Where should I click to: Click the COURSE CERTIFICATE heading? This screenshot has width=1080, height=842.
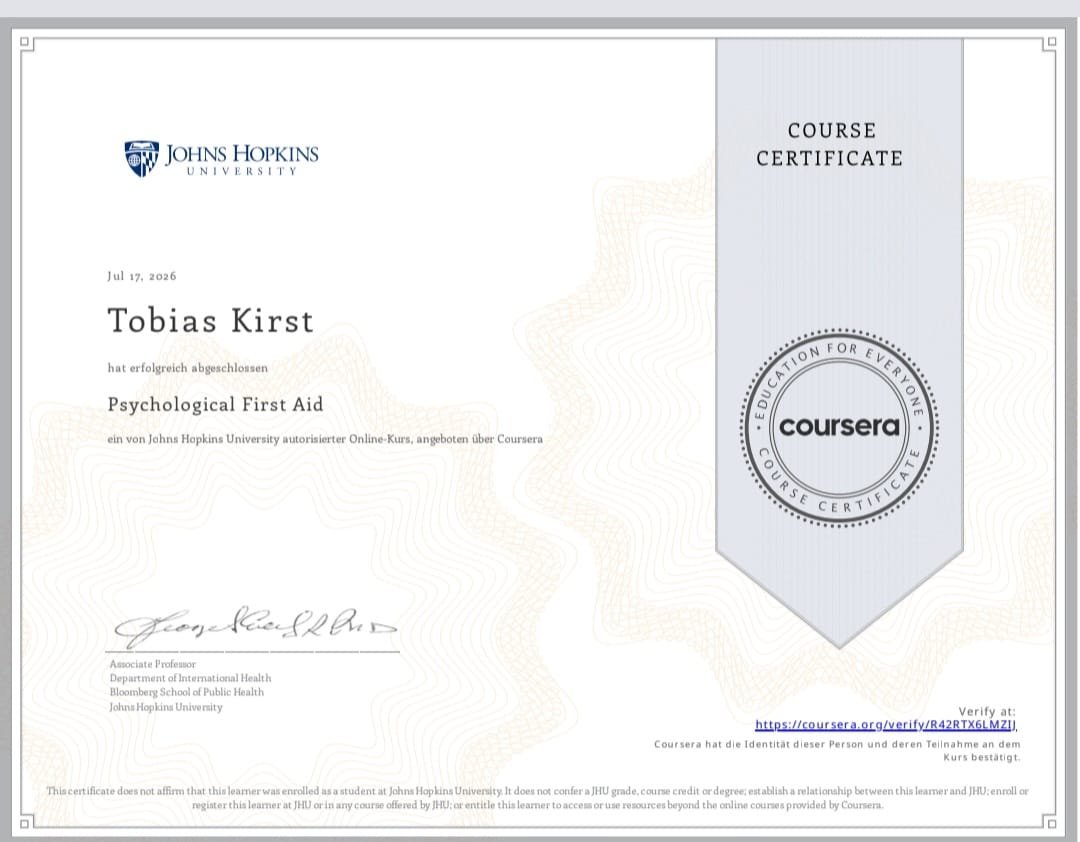[829, 145]
